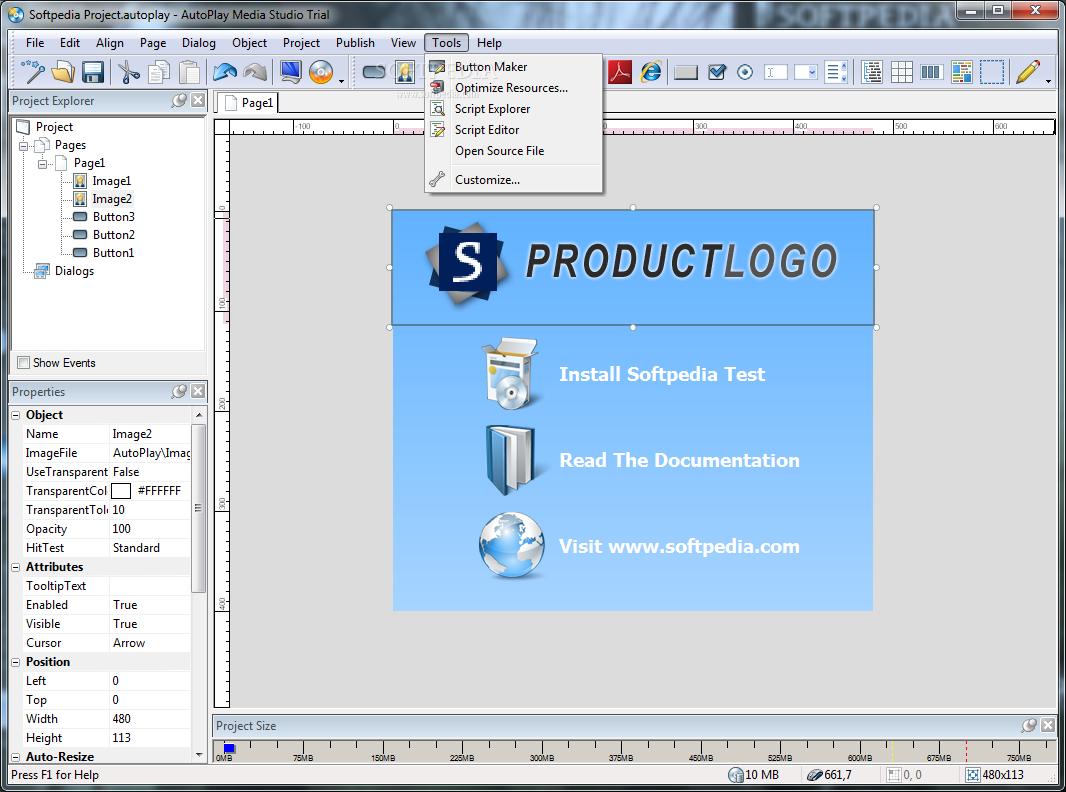Image resolution: width=1066 pixels, height=792 pixels.
Task: Collapse the Page1 tree node
Action: pos(42,163)
